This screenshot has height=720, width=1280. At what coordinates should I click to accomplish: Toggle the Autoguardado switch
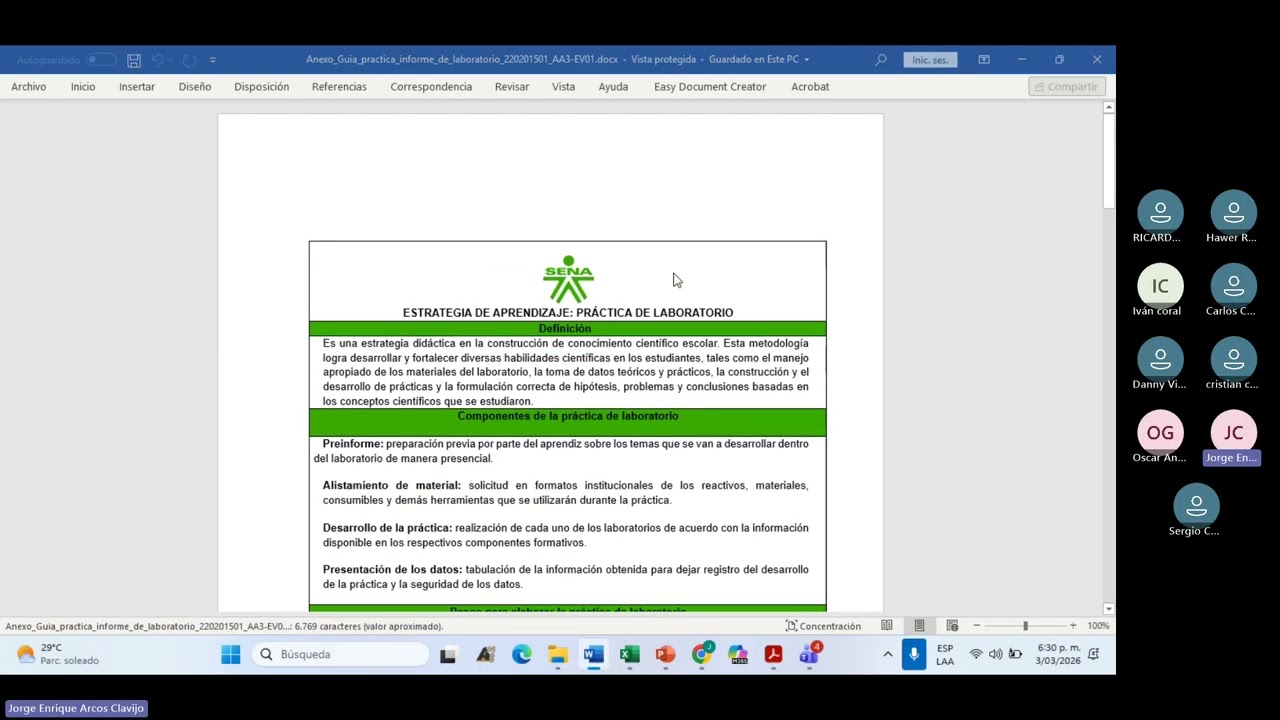100,60
